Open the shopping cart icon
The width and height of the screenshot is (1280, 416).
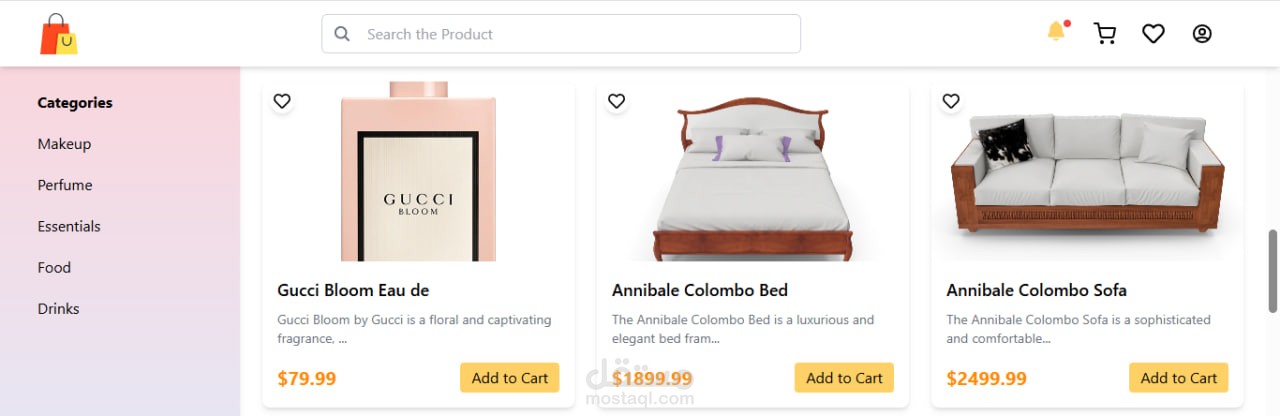(1105, 34)
